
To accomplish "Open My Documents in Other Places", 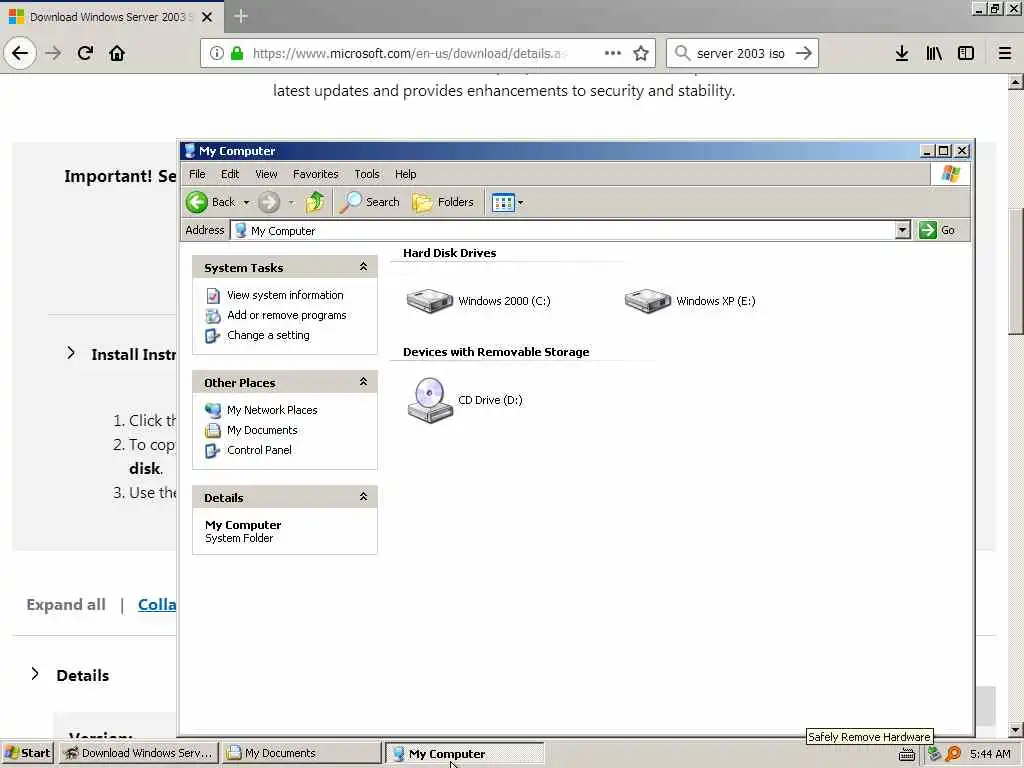I will click(262, 430).
